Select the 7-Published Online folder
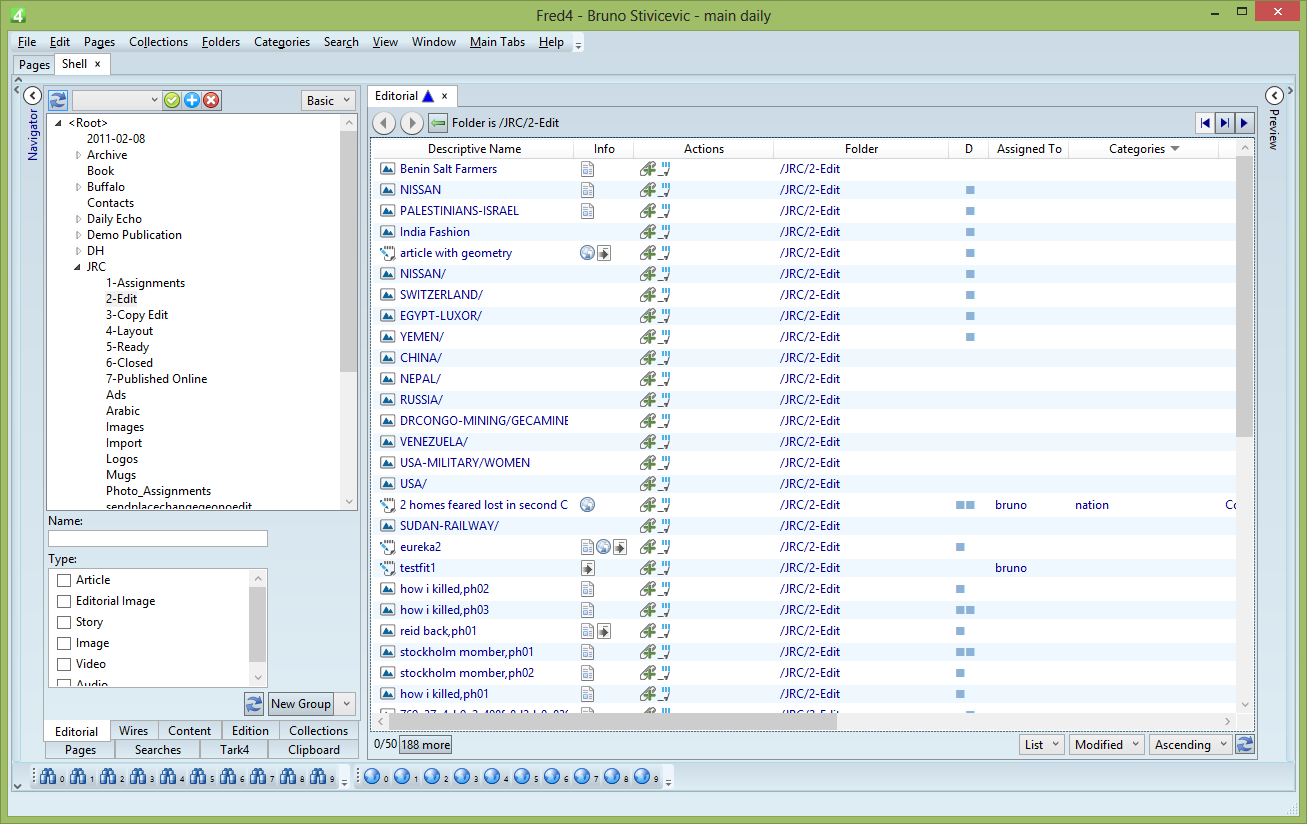 [157, 379]
